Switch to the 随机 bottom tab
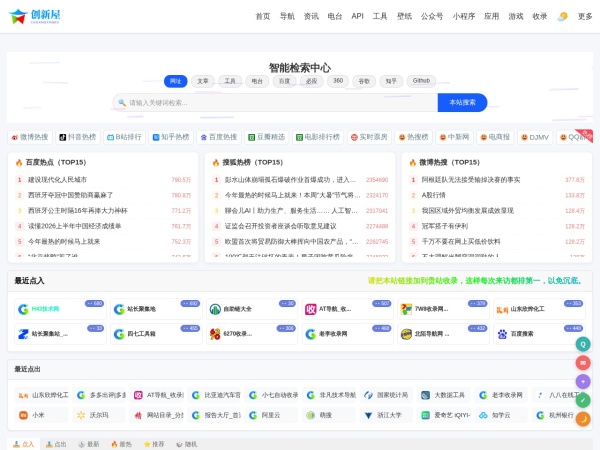 (186, 444)
